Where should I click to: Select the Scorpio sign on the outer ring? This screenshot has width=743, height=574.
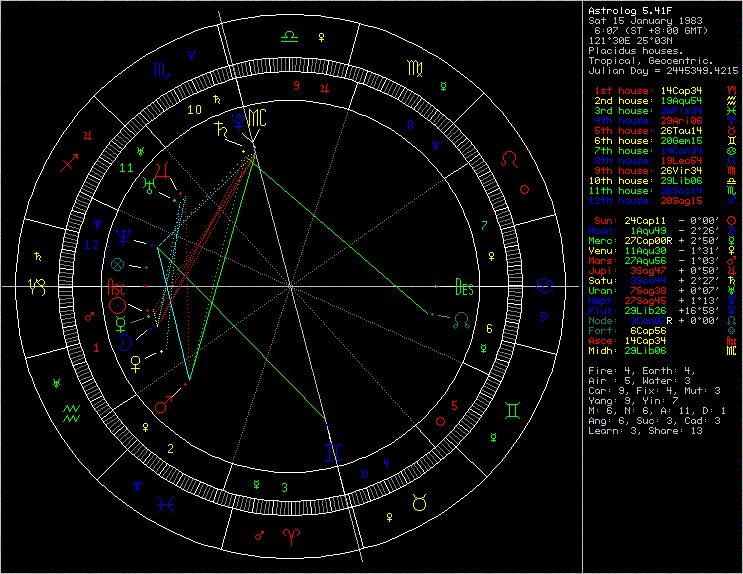160,71
